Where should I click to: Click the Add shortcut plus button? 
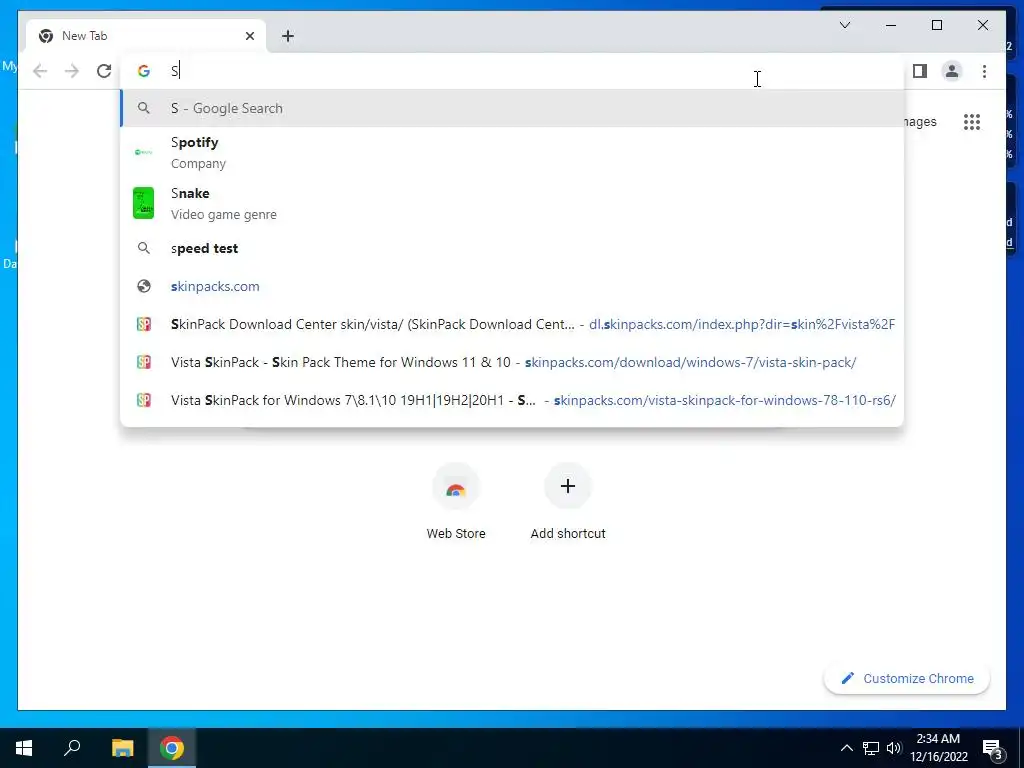568,487
